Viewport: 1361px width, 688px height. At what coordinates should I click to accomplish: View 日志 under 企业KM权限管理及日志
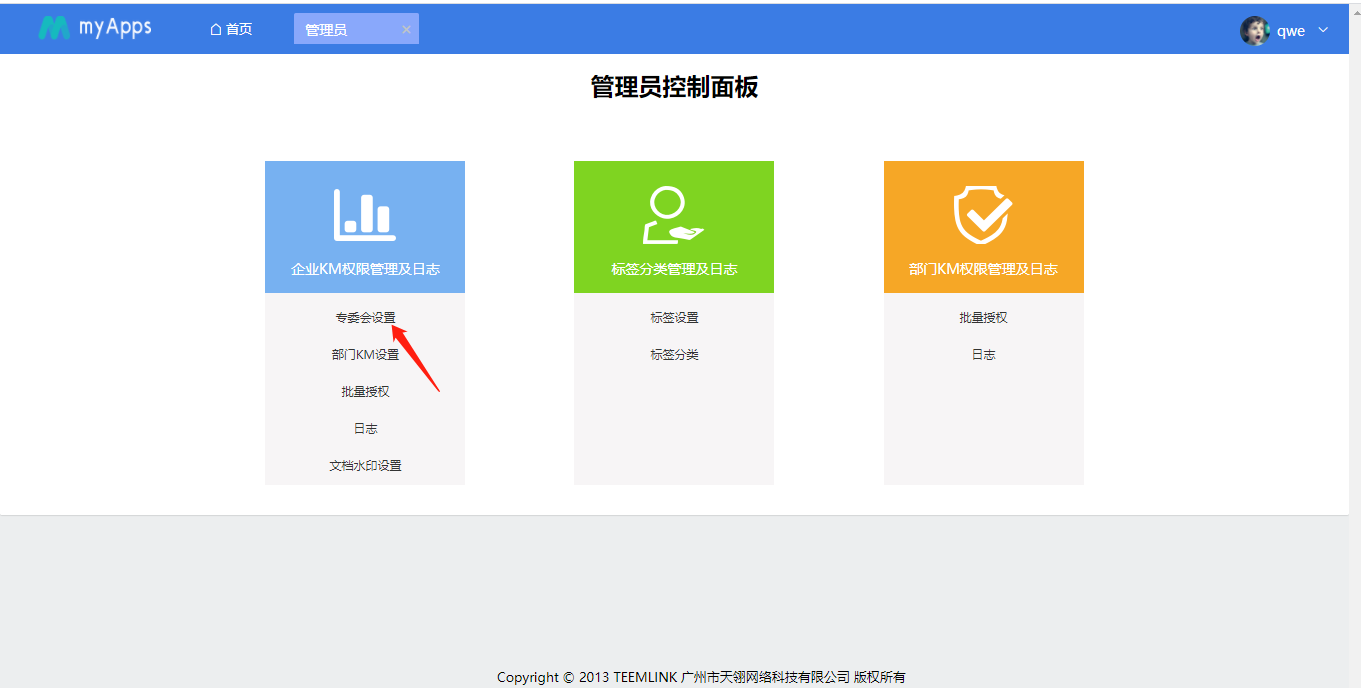coord(365,429)
